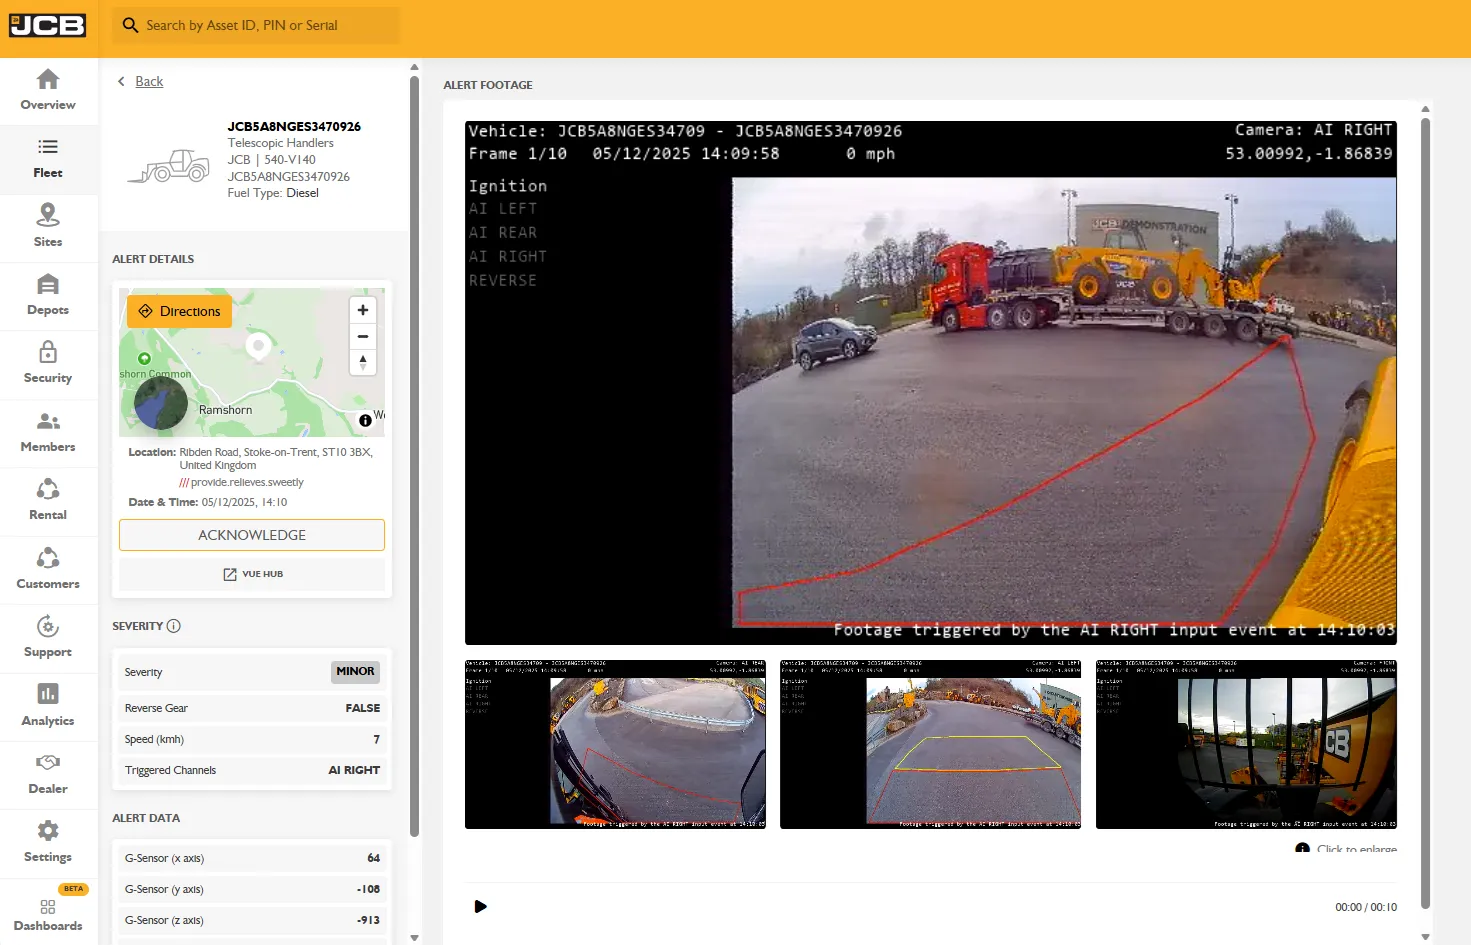The width and height of the screenshot is (1471, 945).
Task: Click the G-Sensor (z axis) value -913
Action: click(x=369, y=920)
